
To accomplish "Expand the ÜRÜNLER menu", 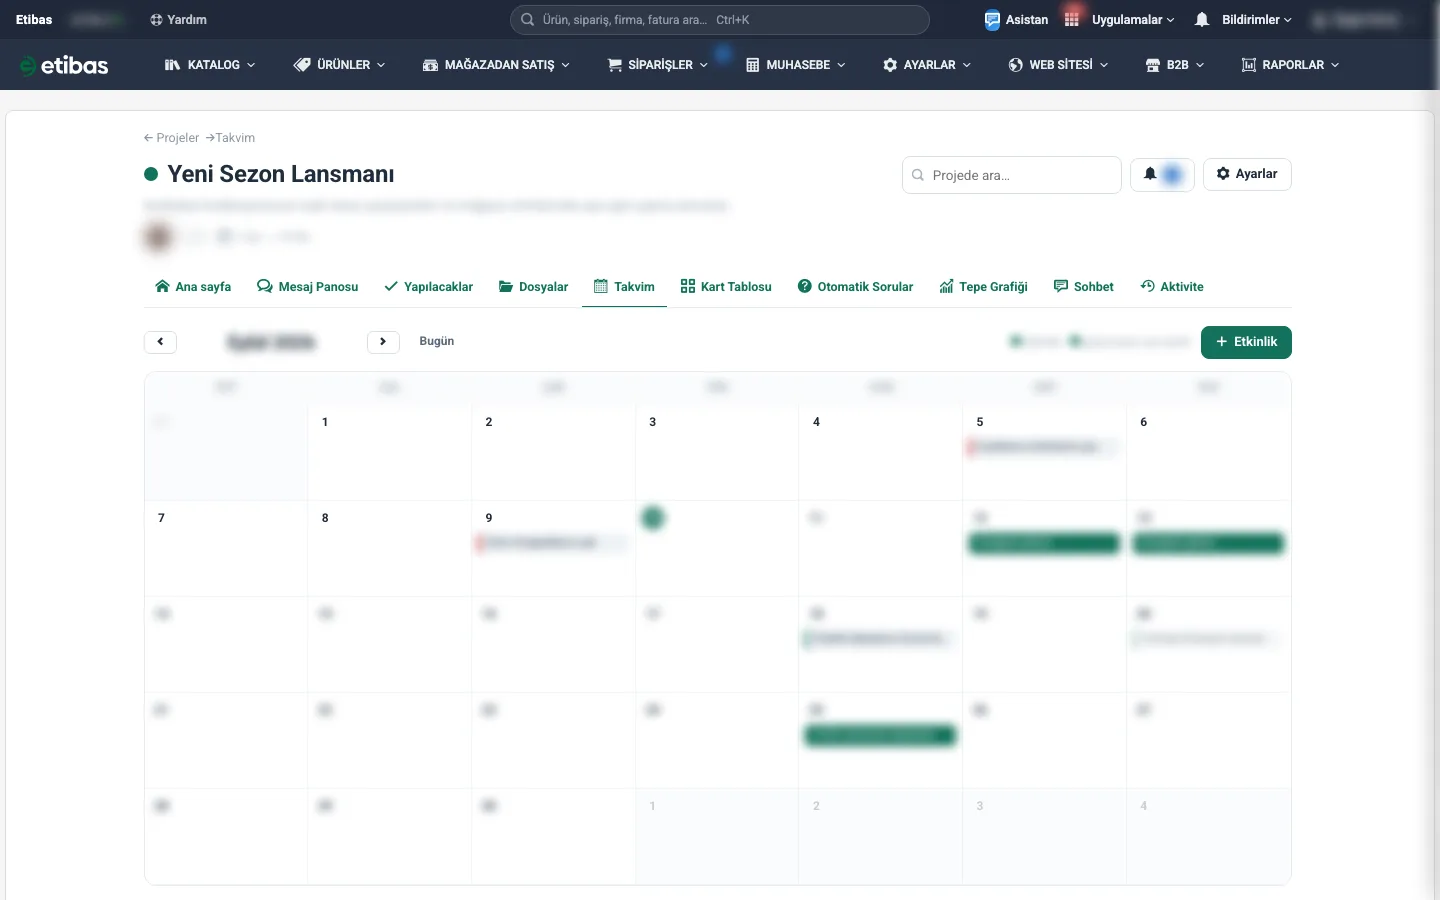I will [x=339, y=65].
